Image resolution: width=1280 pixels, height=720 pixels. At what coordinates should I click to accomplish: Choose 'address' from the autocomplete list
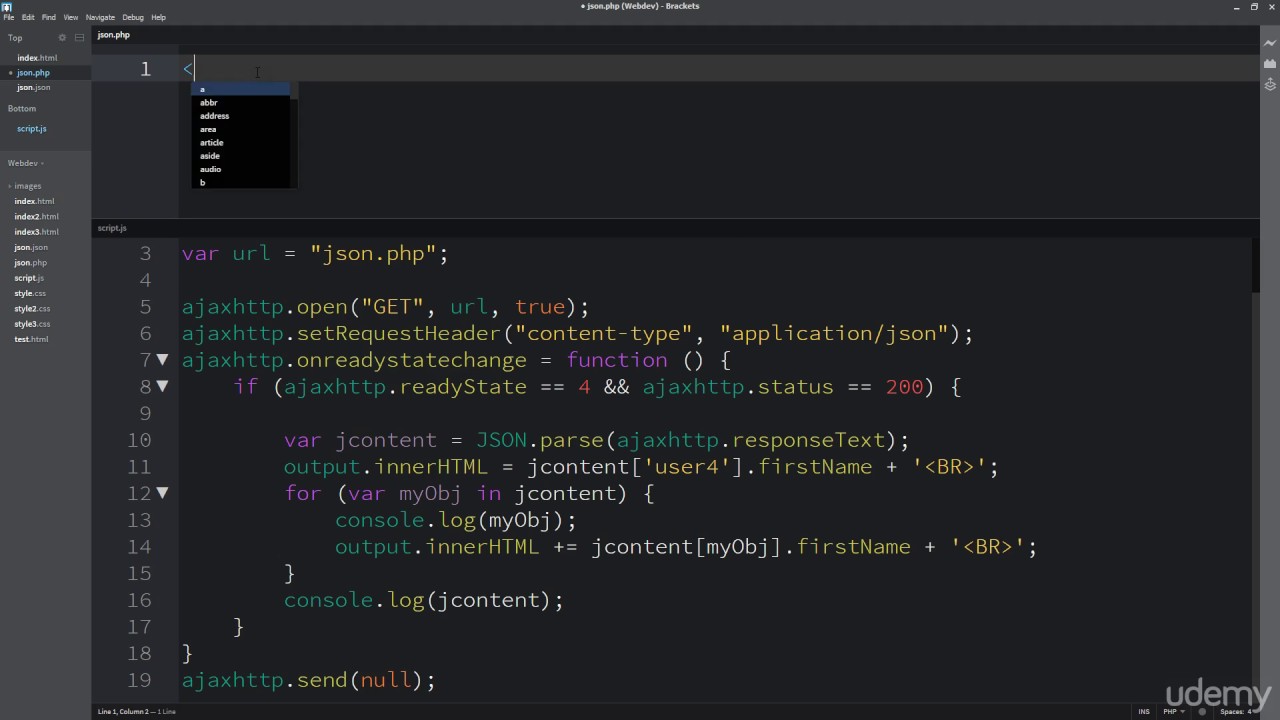(x=240, y=116)
